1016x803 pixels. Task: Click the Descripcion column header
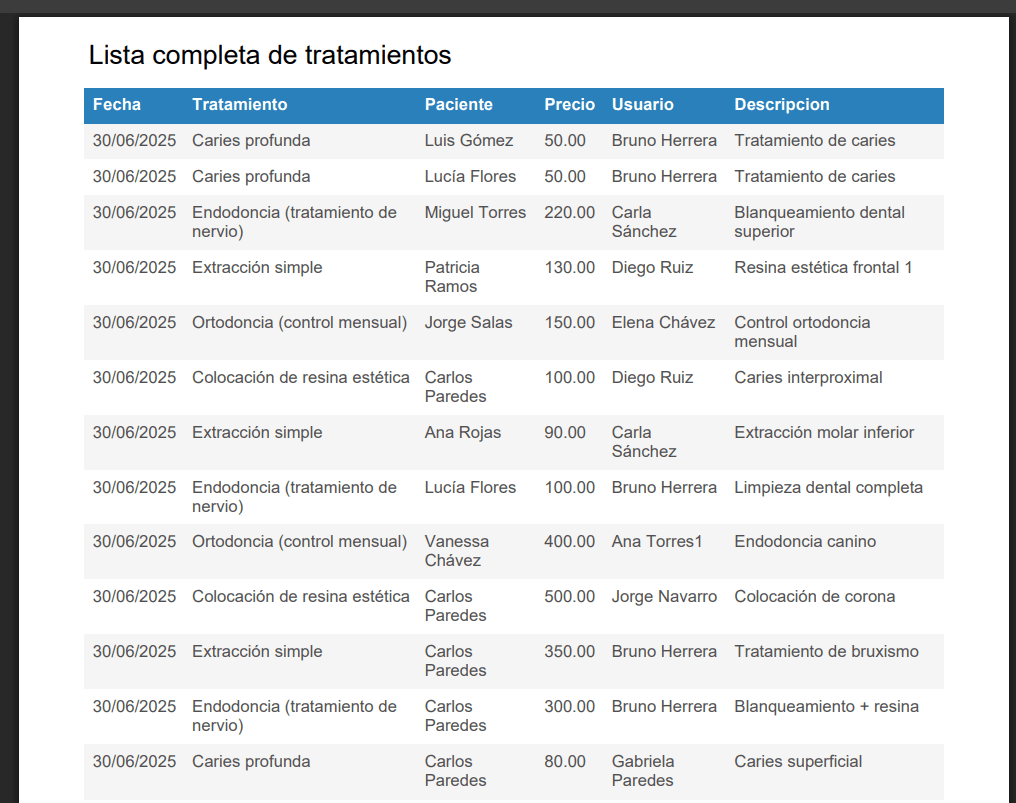[x=781, y=105]
